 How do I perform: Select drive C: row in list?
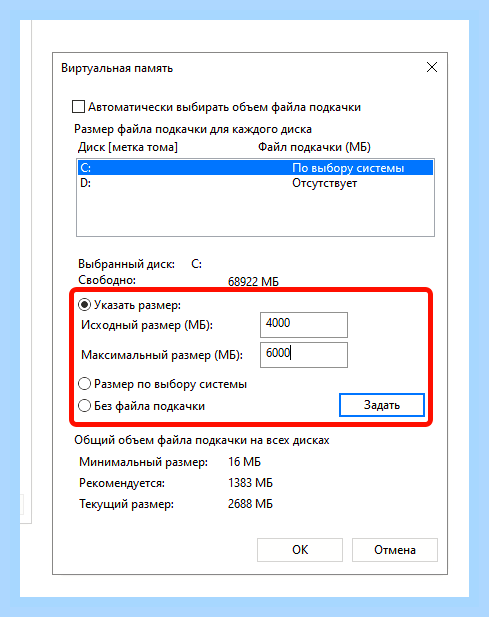tap(255, 168)
